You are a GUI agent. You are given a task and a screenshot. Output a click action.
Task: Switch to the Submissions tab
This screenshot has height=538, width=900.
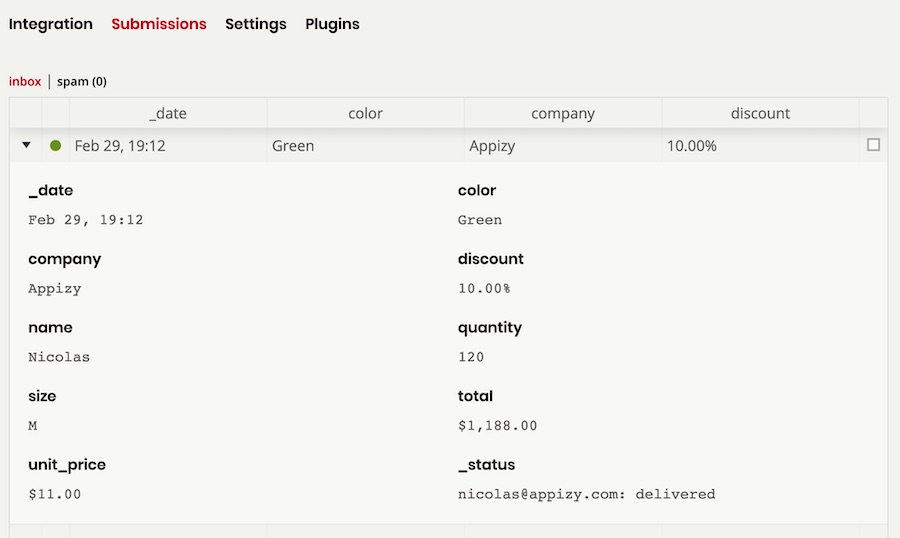[159, 24]
